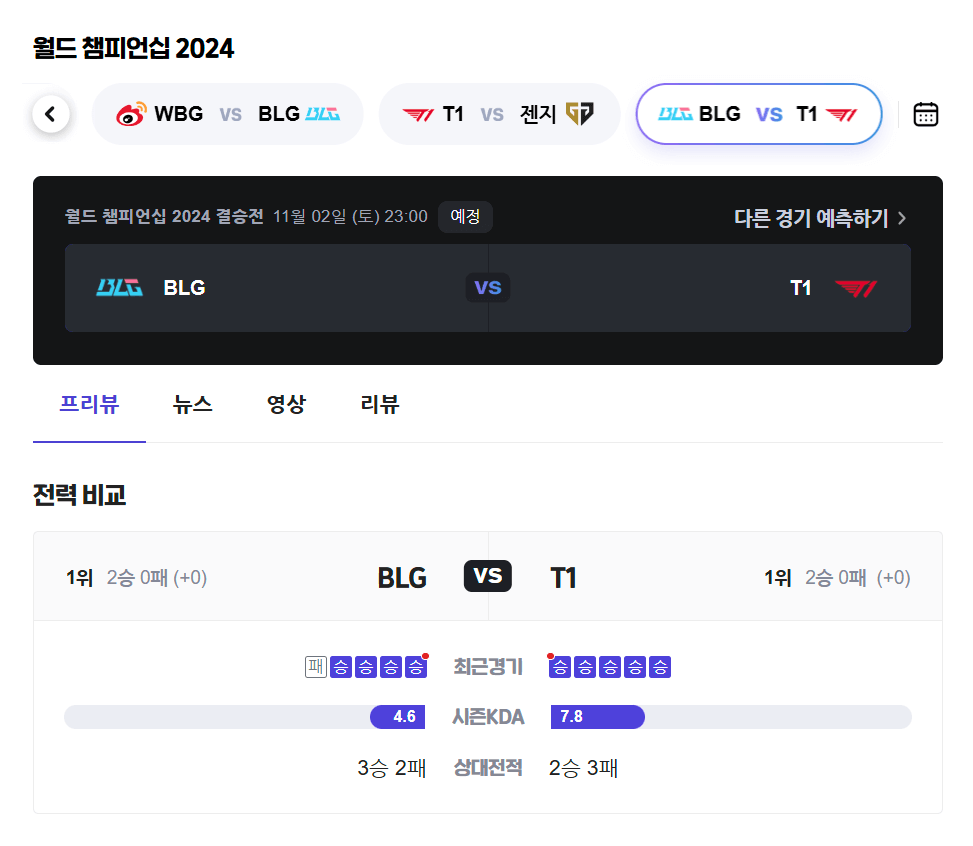Click the previous matches navigation arrow

coord(50,113)
